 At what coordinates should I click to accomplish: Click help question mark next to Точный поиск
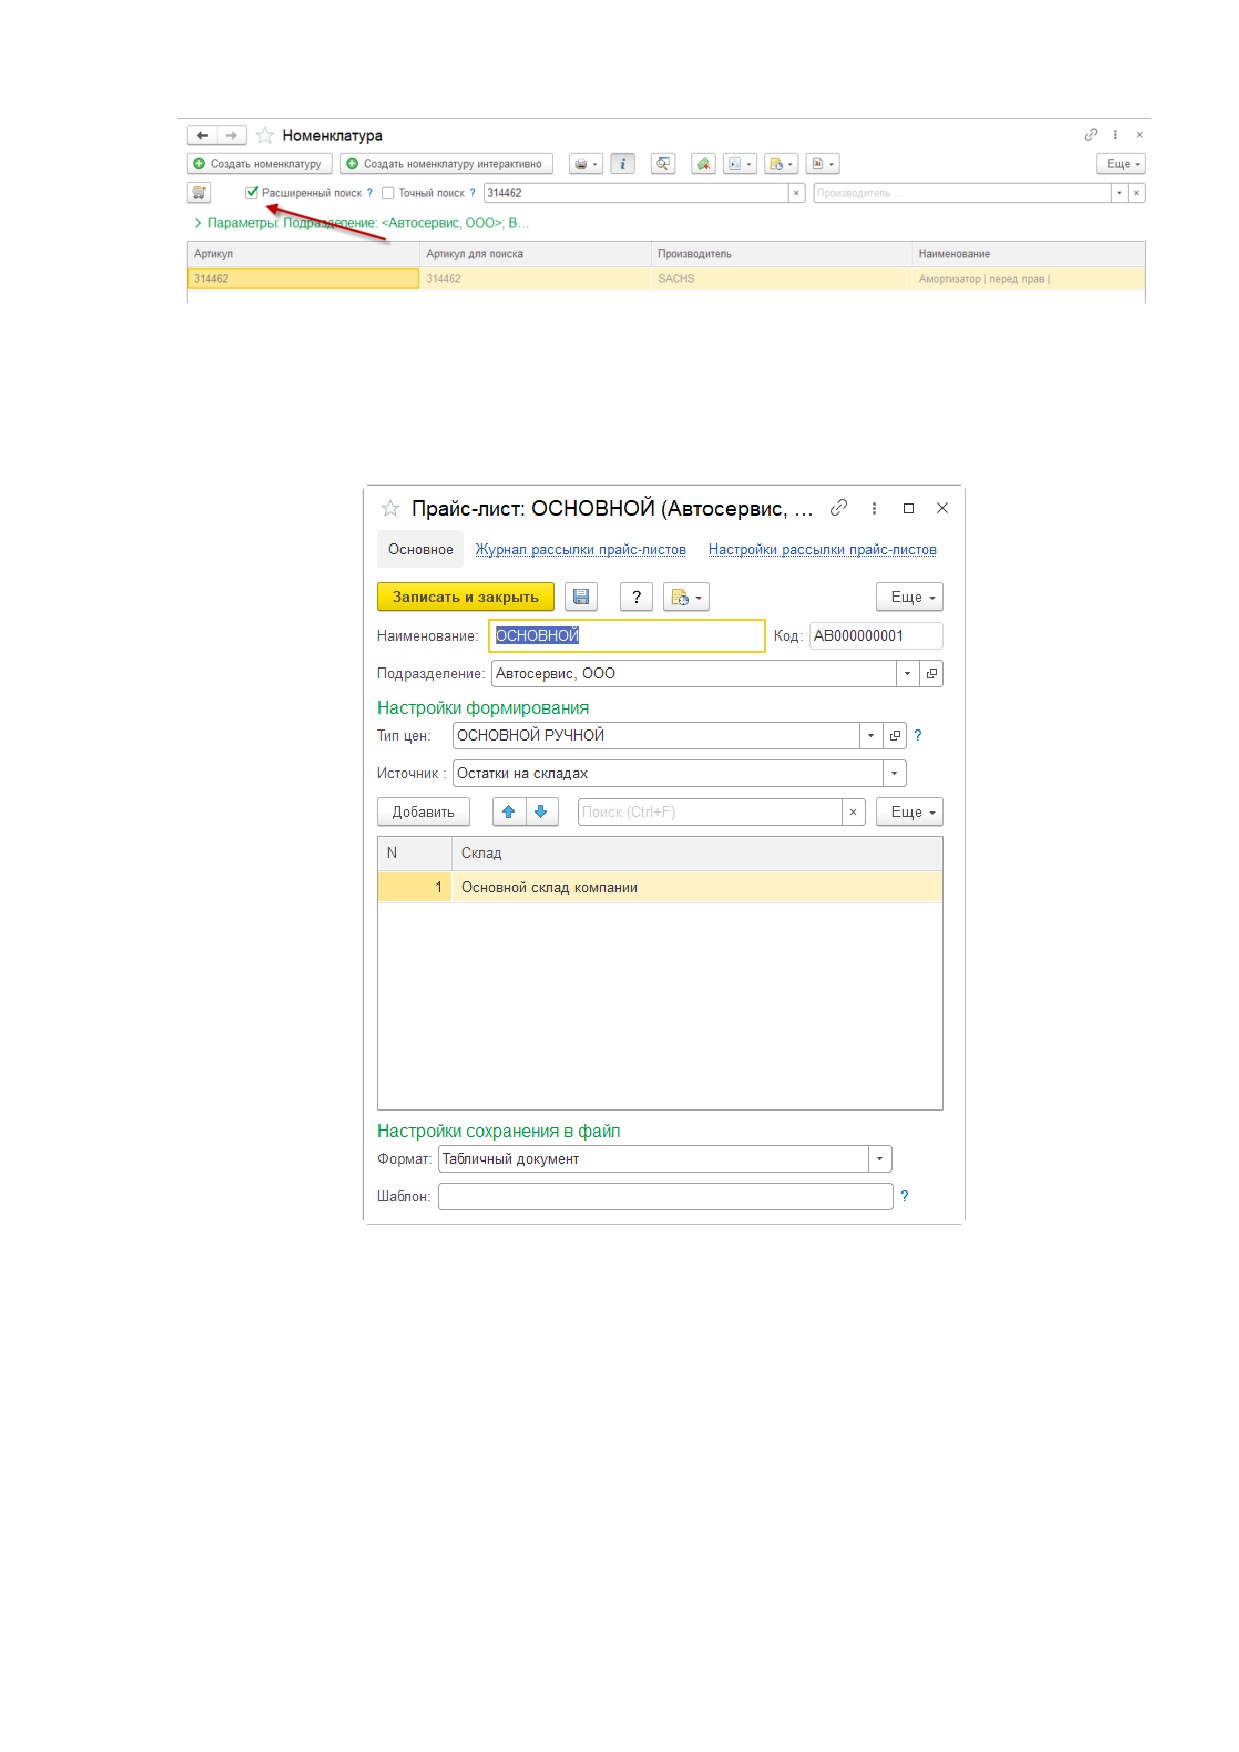pyautogui.click(x=473, y=193)
